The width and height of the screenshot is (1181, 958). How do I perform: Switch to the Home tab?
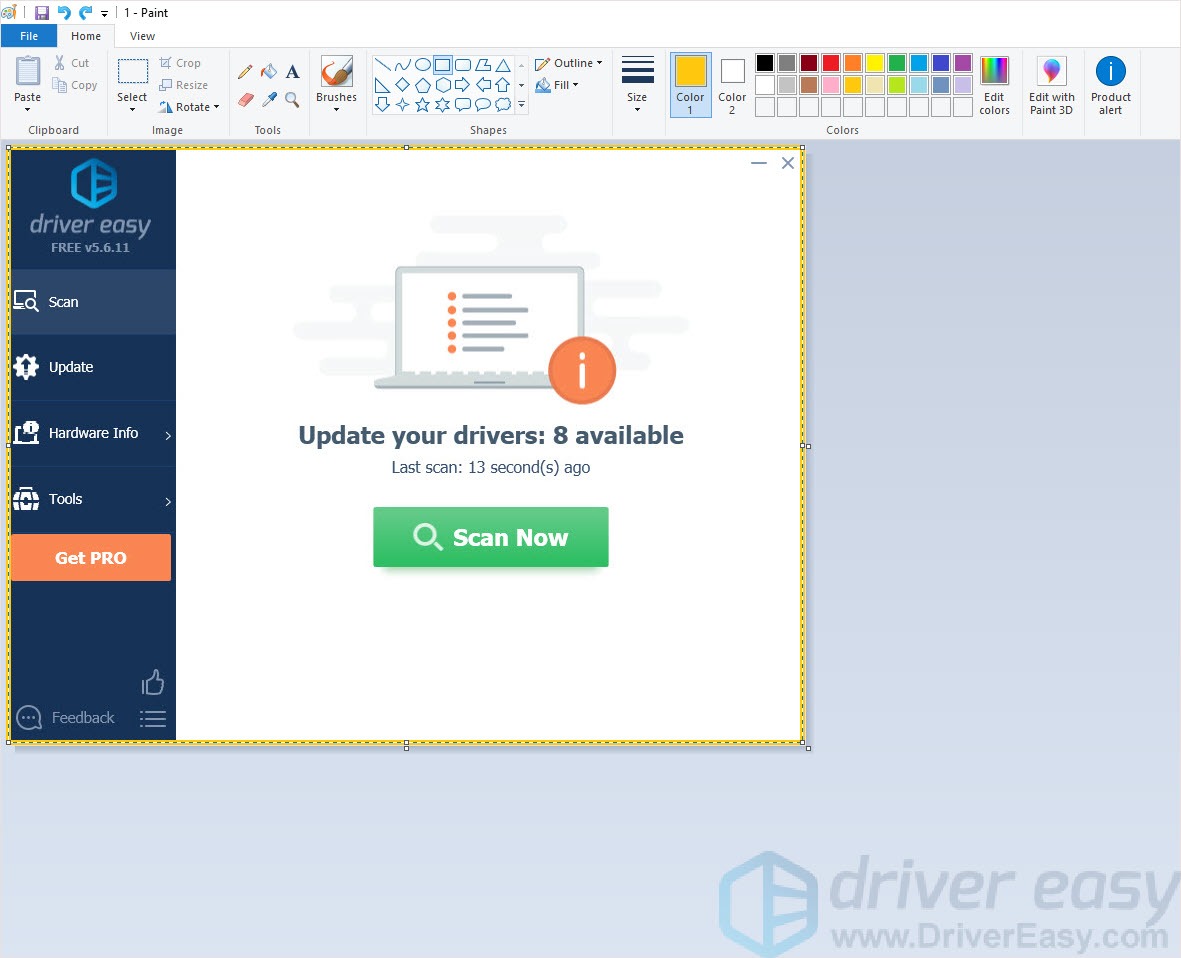tap(86, 36)
